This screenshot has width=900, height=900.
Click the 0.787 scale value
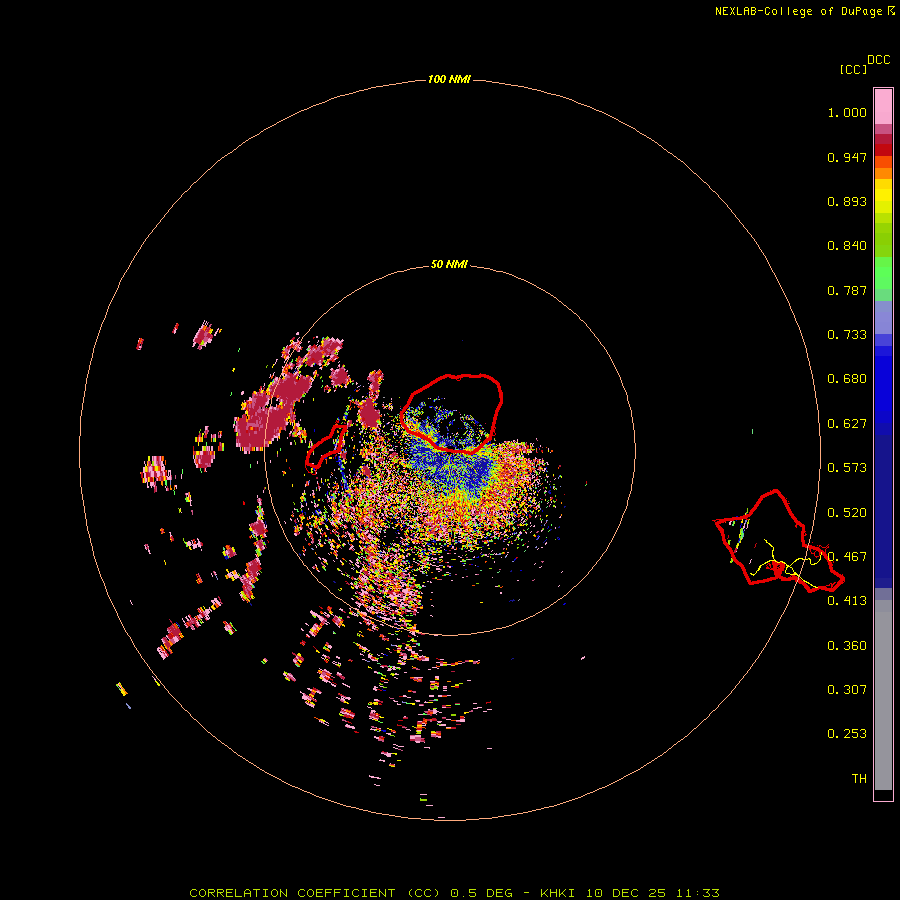(847, 290)
